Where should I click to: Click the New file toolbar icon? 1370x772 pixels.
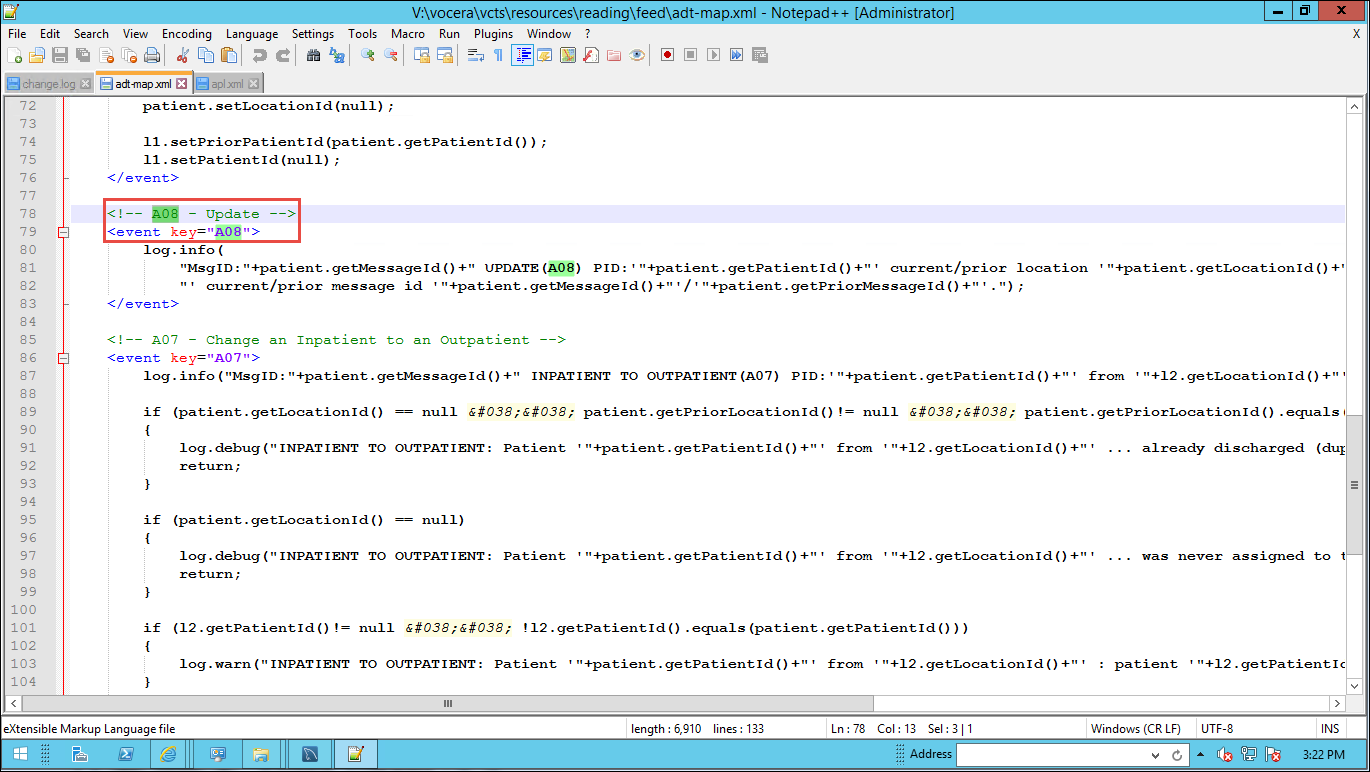click(15, 55)
